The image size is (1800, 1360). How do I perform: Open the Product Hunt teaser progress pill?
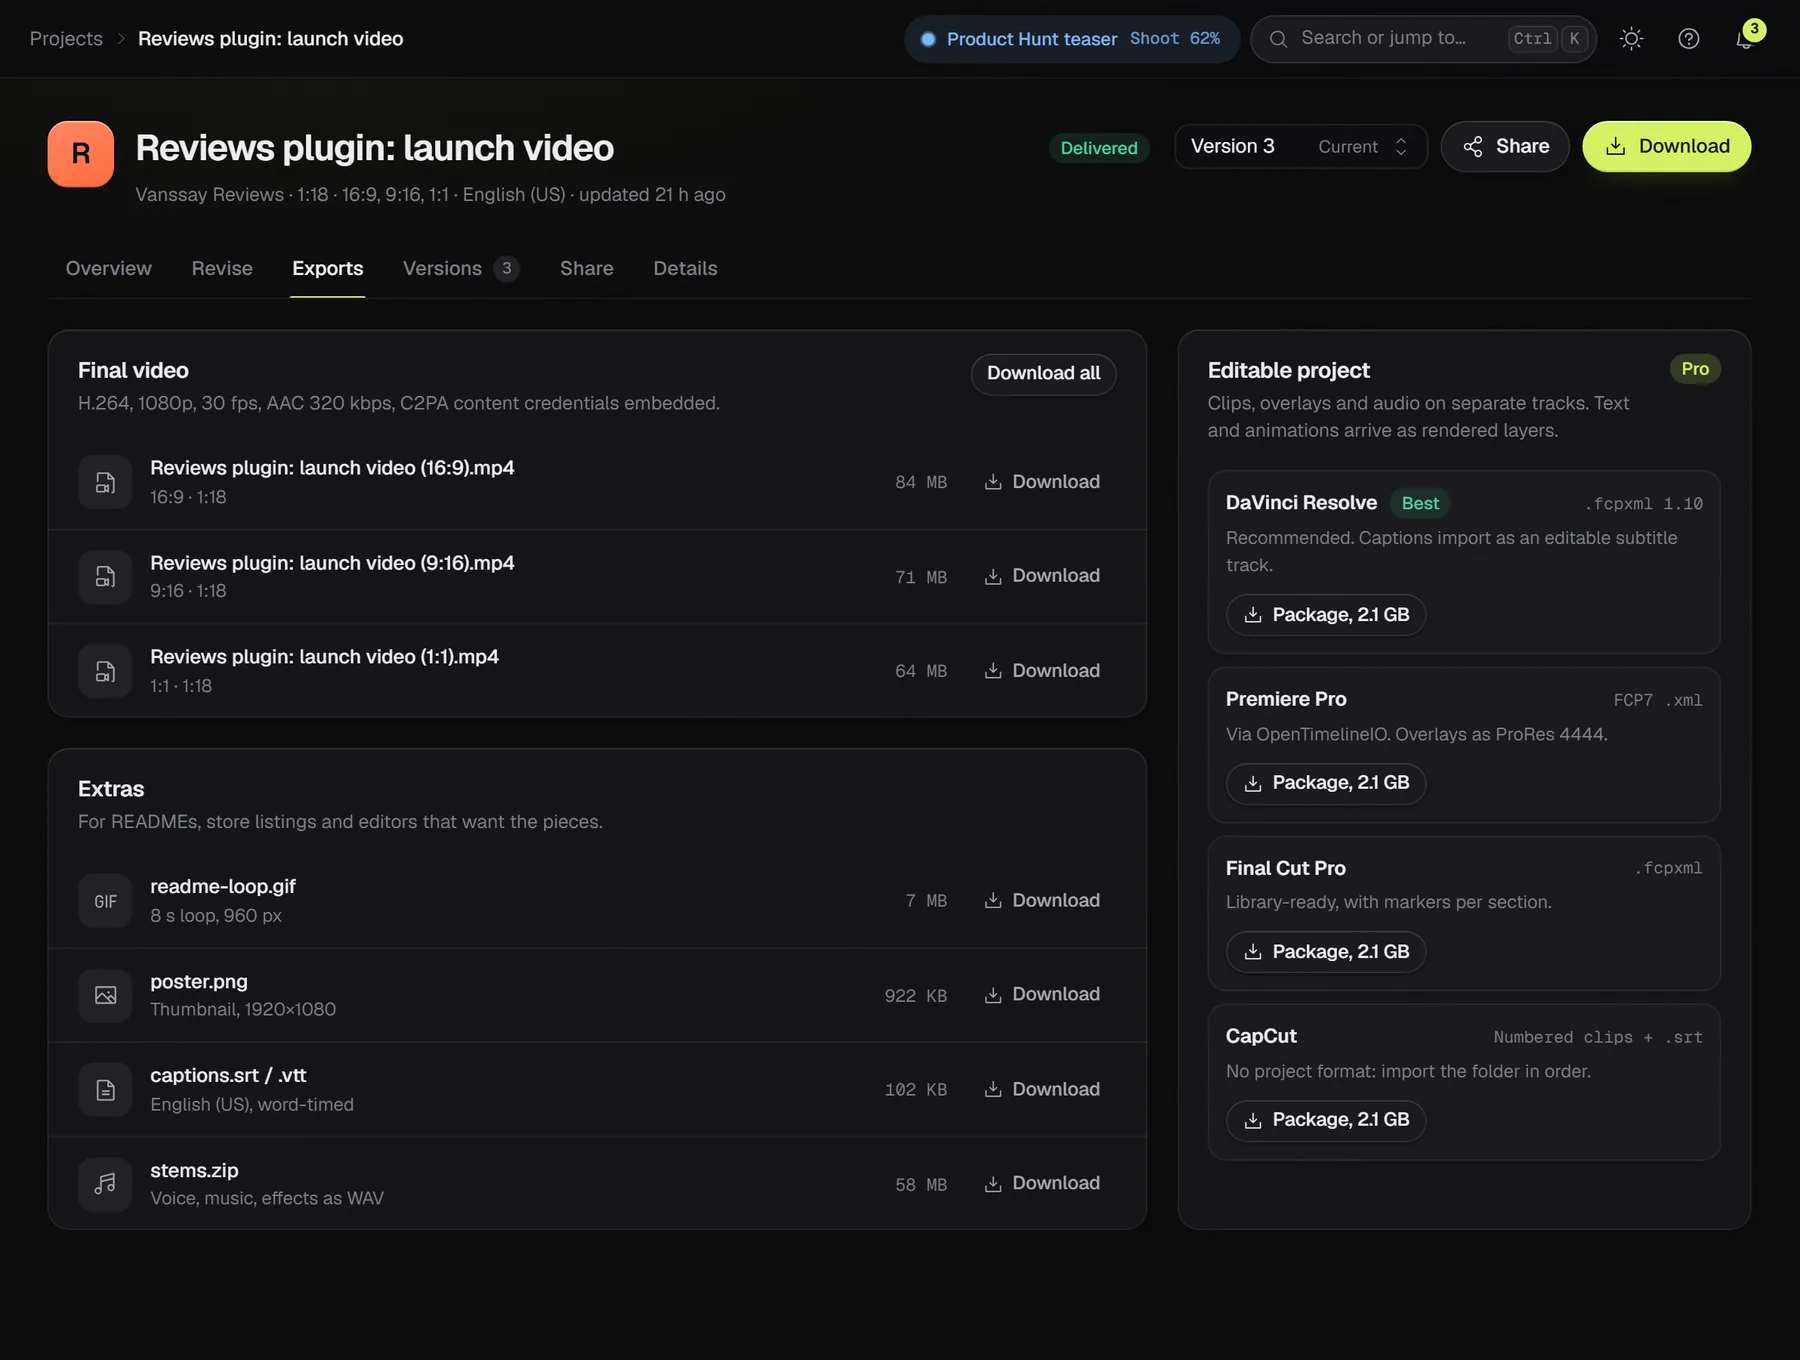click(1072, 39)
